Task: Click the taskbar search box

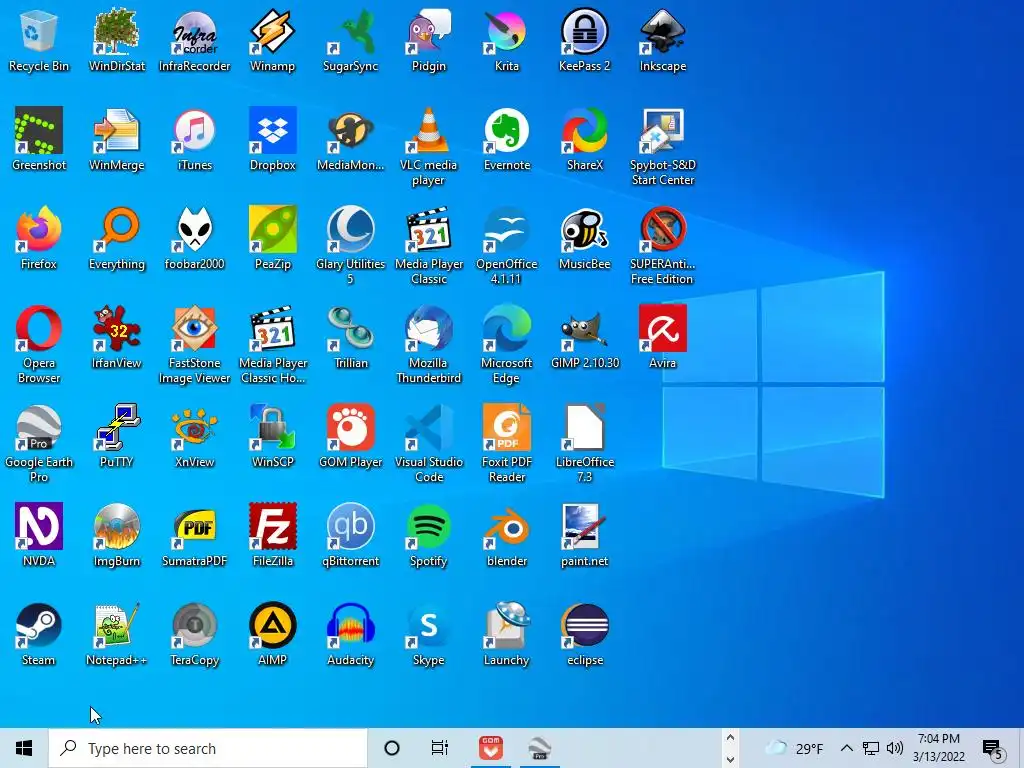Action: (x=208, y=748)
